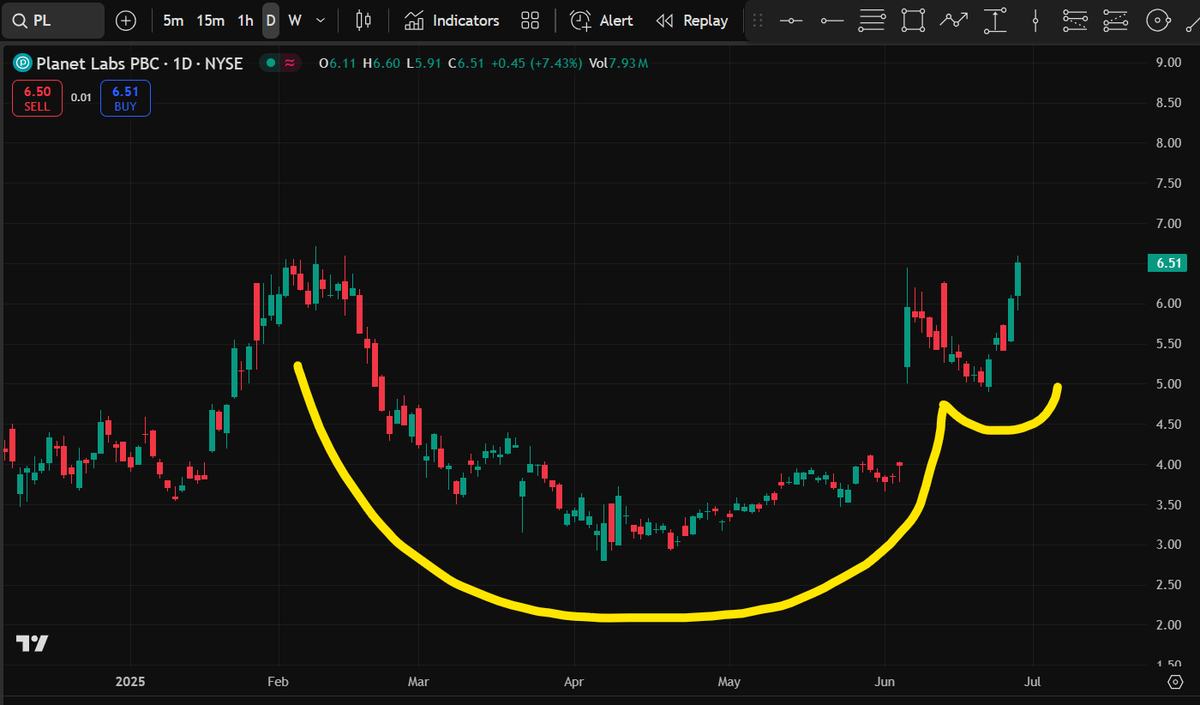Viewport: 1200px width, 705px height.
Task: Click the 2025 time axis label
Action: click(130, 682)
